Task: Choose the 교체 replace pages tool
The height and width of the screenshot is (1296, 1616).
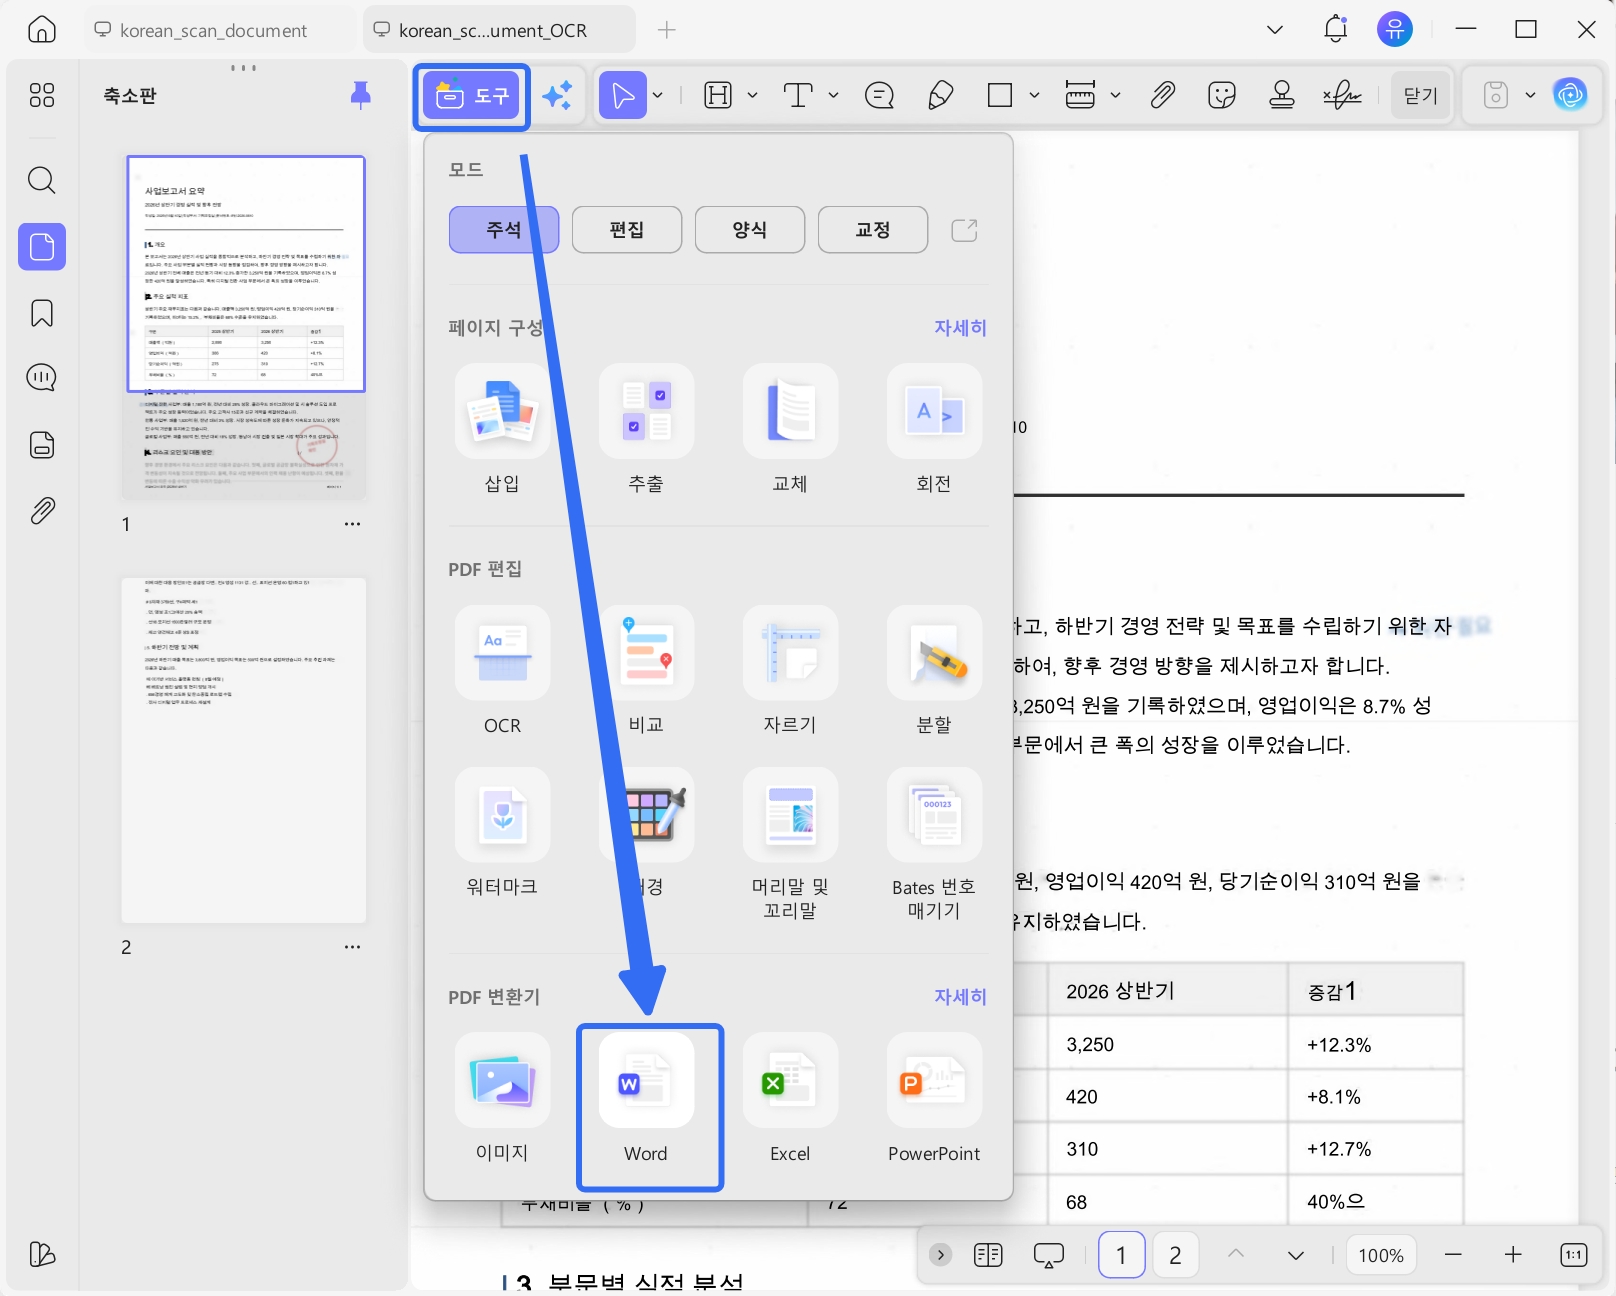Action: (790, 430)
